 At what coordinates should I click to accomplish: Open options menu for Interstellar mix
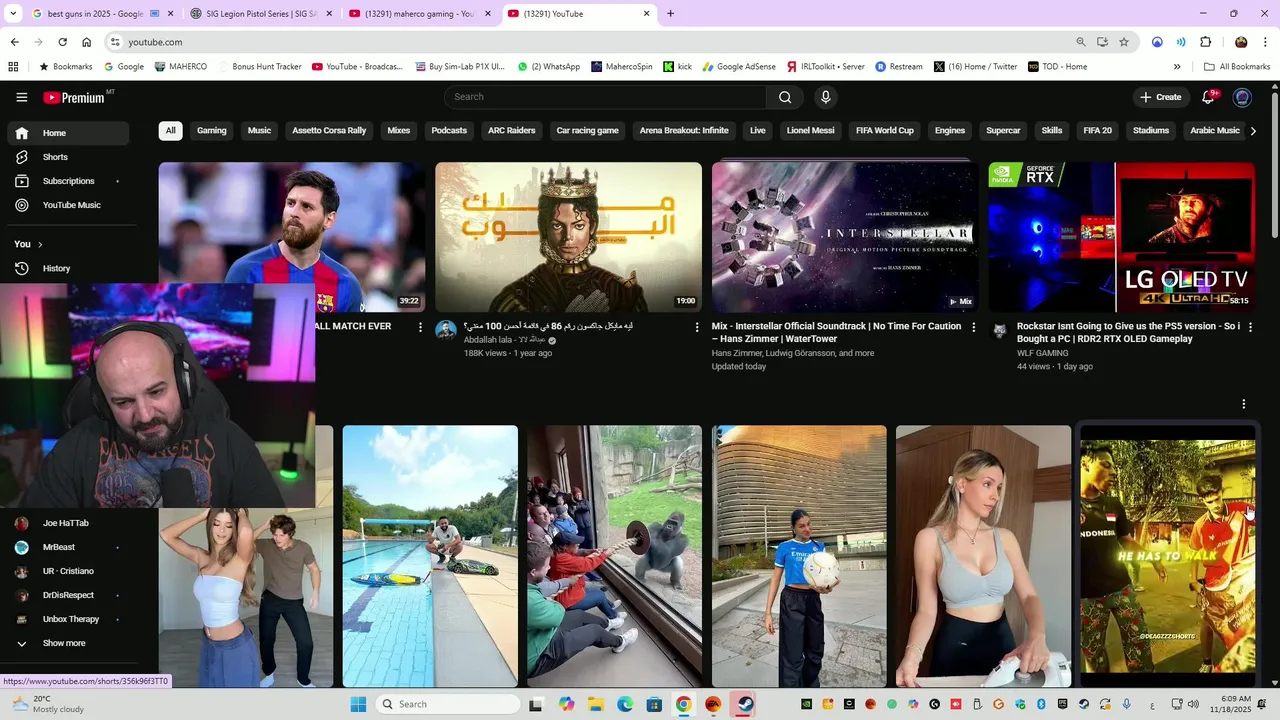coord(974,327)
